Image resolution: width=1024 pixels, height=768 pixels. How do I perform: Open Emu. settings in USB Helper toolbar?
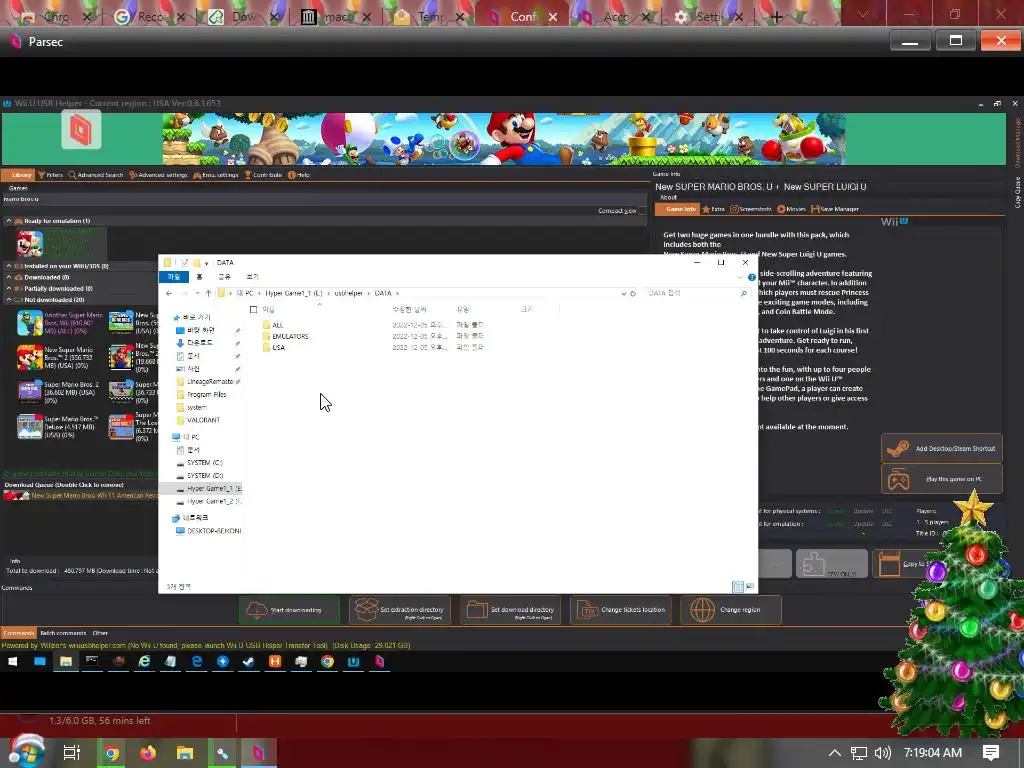click(216, 175)
